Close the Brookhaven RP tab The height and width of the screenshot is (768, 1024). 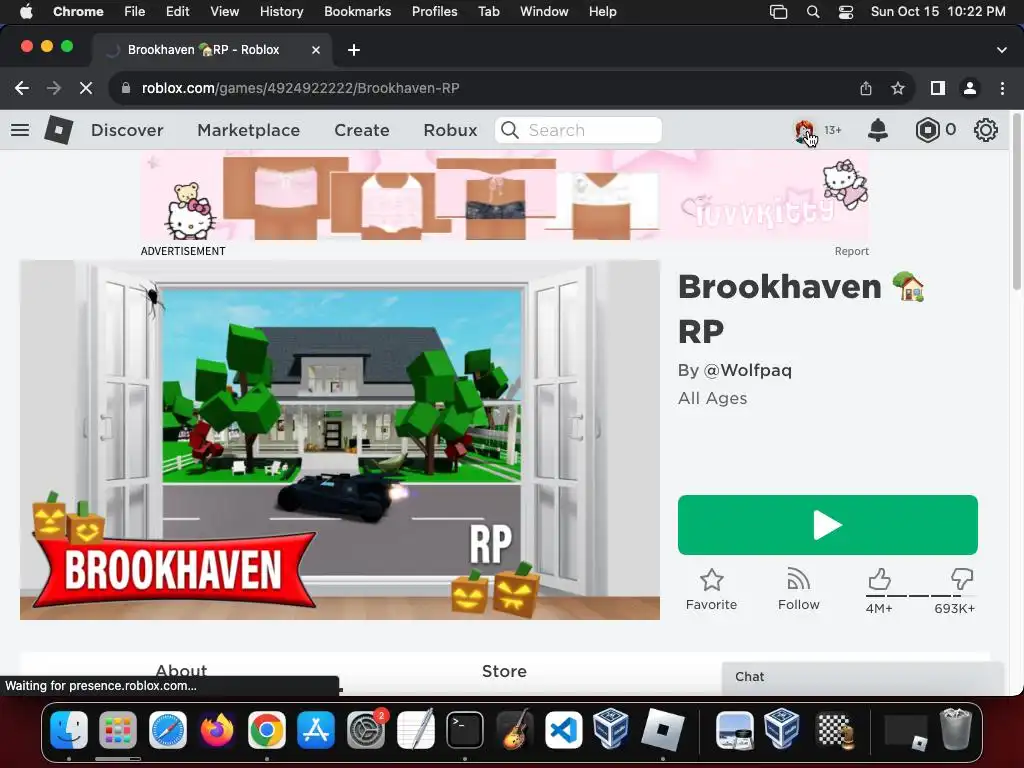(316, 50)
